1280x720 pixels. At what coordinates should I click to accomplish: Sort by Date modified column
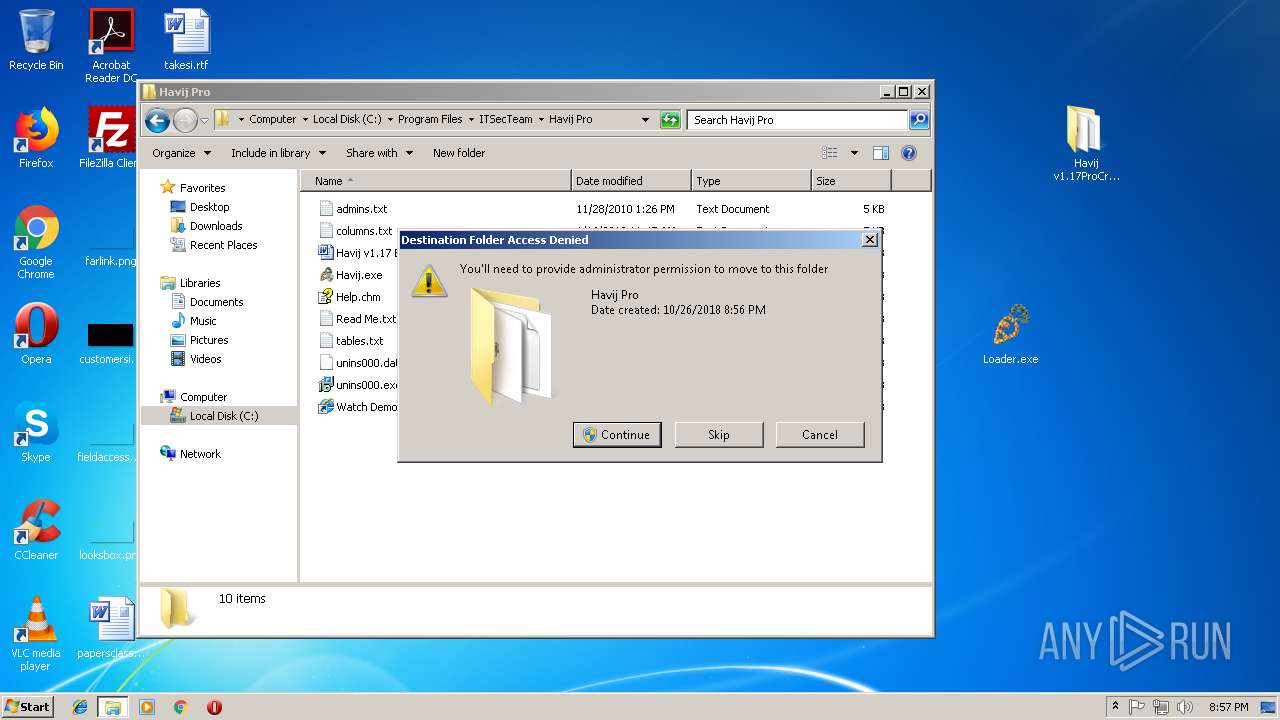tap(631, 181)
